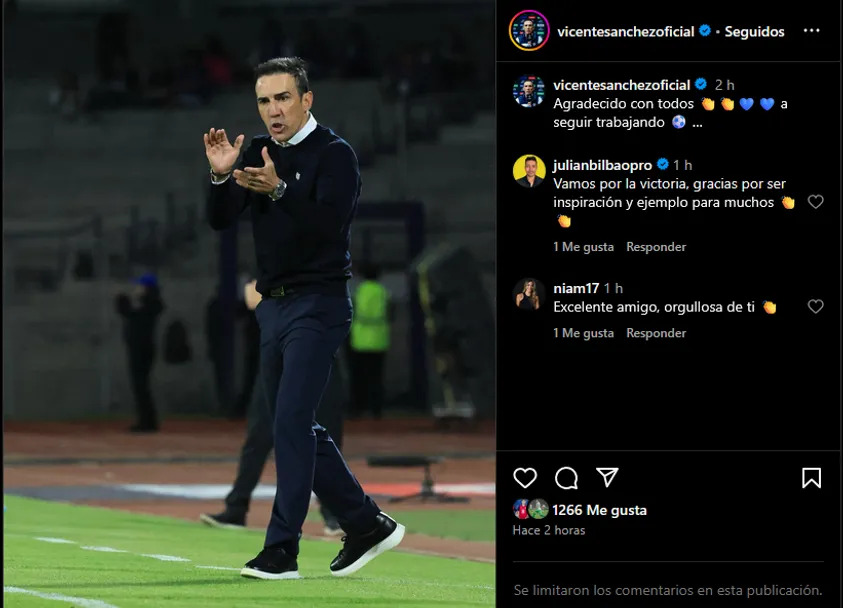Reply to julianbilbaopro's comment

[x=656, y=247]
